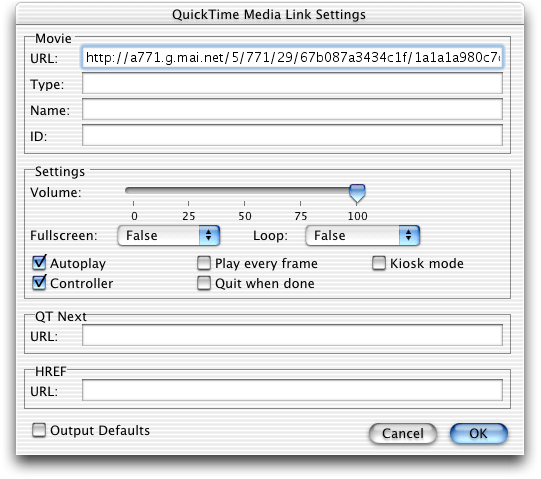The image size is (541, 479).
Task: Confirm settings with the OK button
Action: [x=479, y=433]
